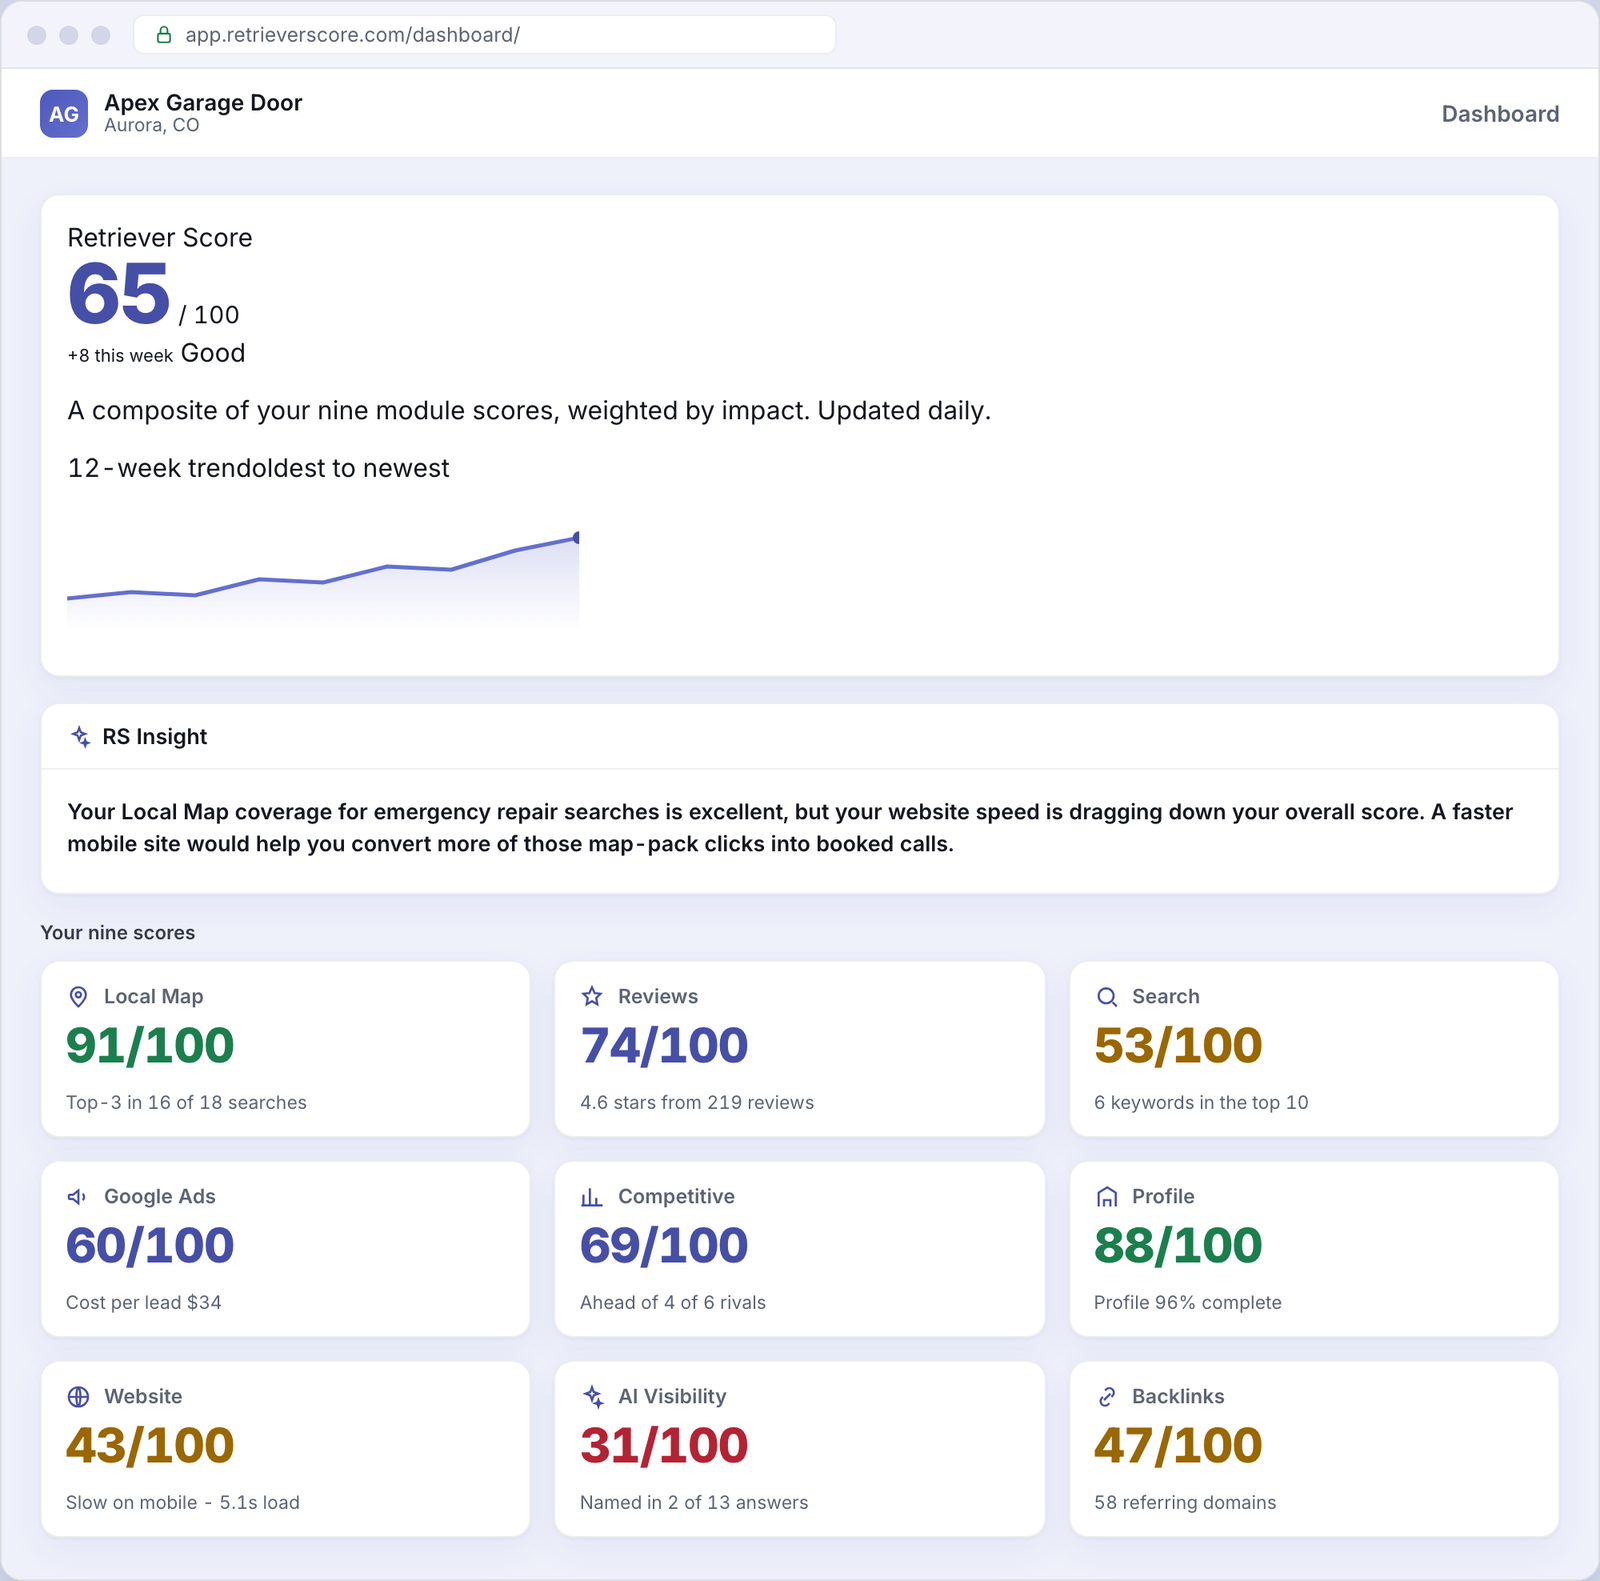This screenshot has width=1600, height=1581.
Task: Click the Competitive bar chart icon
Action: (x=592, y=1197)
